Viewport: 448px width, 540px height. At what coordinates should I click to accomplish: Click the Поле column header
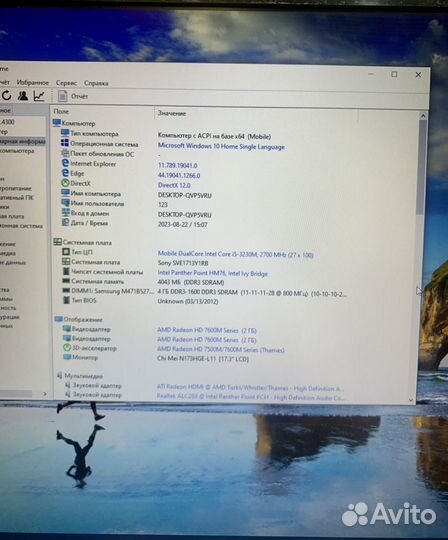(61, 111)
